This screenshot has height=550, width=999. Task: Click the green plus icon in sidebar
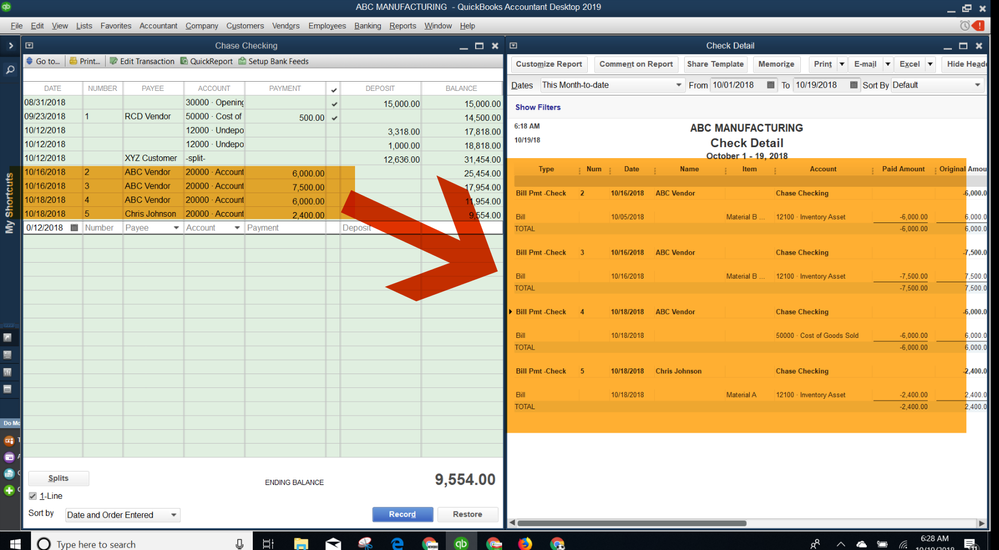pos(9,490)
